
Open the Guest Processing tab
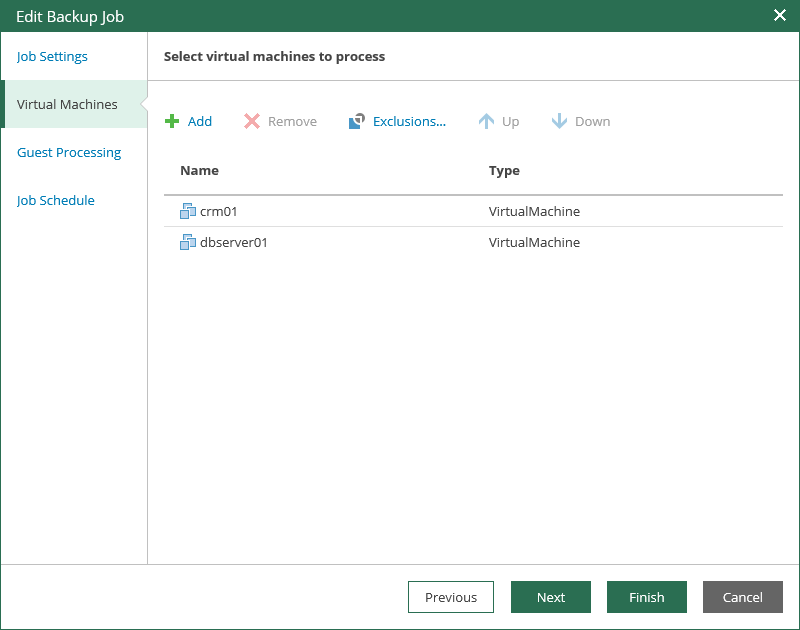[69, 152]
